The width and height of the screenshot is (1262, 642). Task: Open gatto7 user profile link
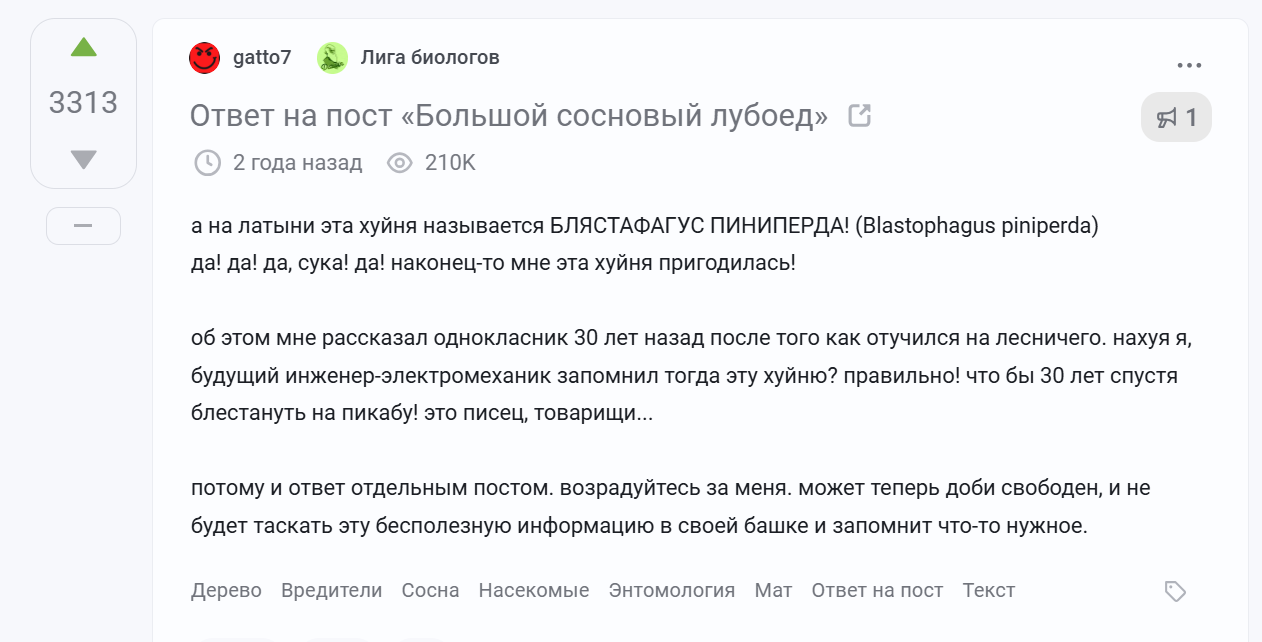coord(262,58)
